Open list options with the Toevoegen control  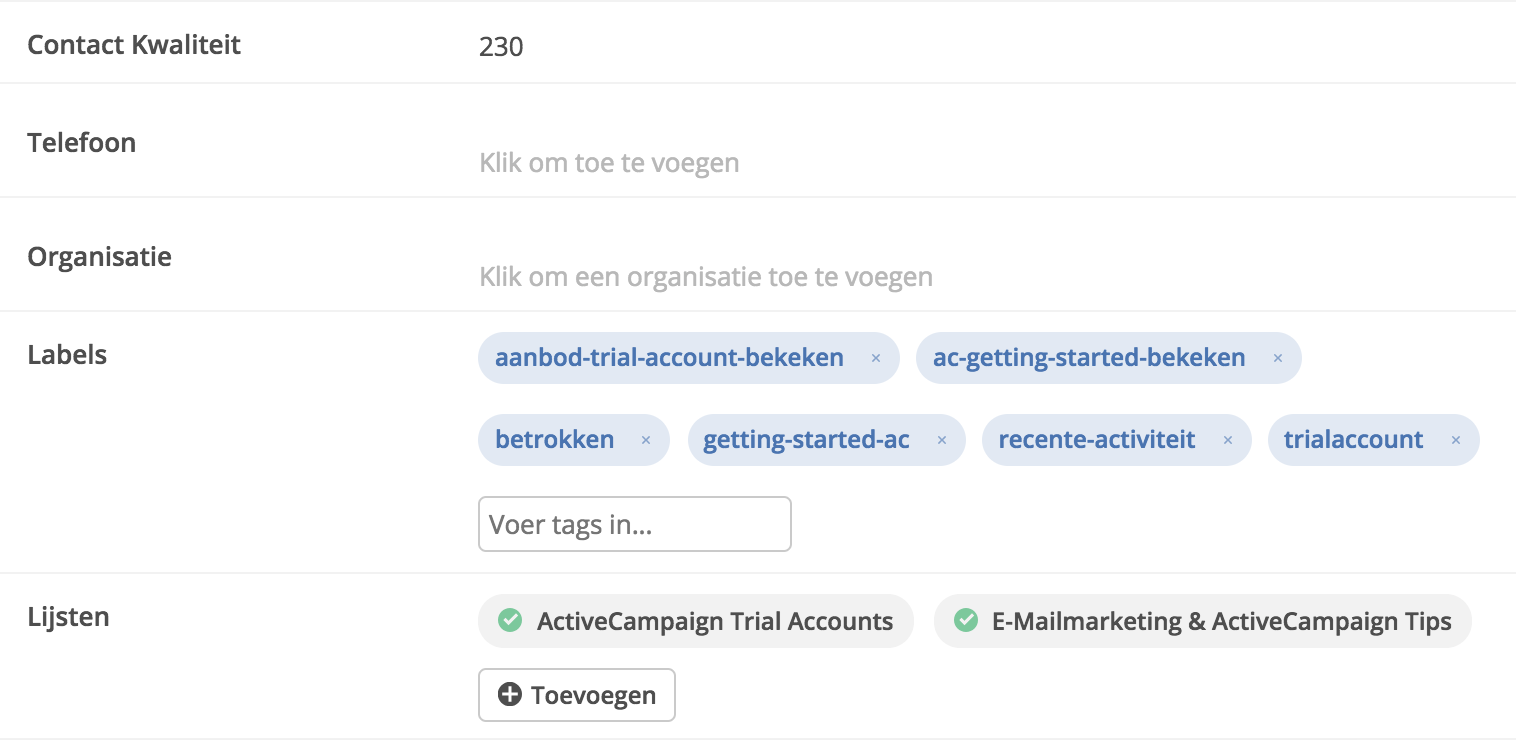pyautogui.click(x=576, y=694)
